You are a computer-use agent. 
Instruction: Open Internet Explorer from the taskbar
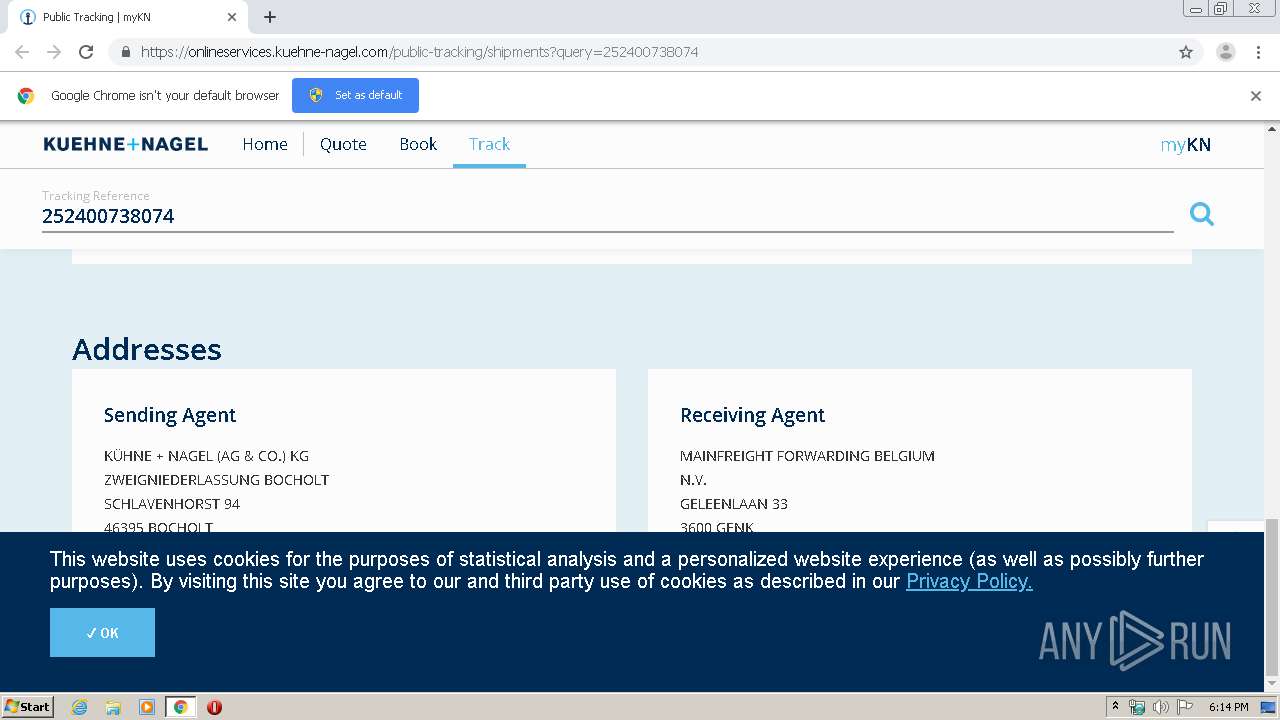coord(80,707)
